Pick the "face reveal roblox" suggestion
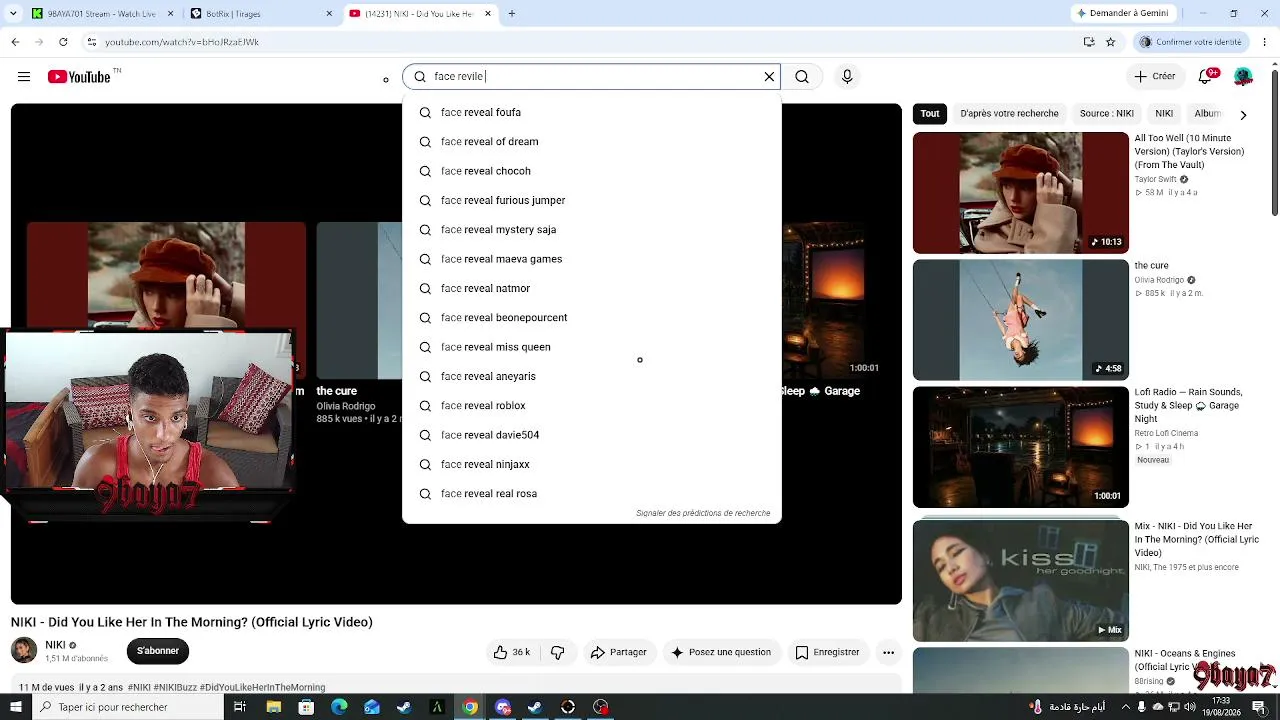 (591, 406)
